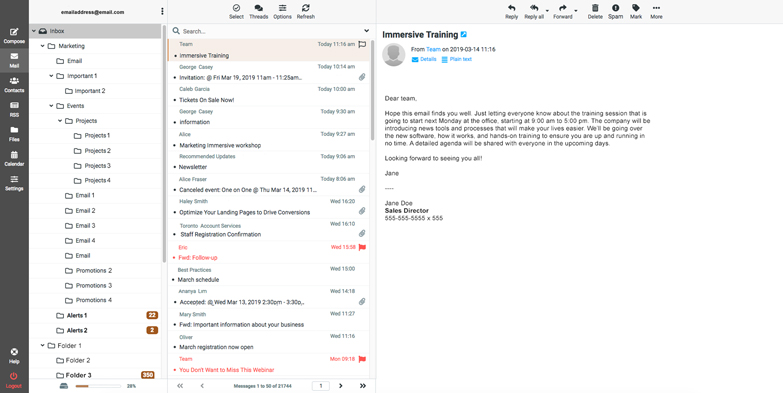783x393 pixels.
Task: Go to Mail in the sidebar
Action: click(14, 60)
